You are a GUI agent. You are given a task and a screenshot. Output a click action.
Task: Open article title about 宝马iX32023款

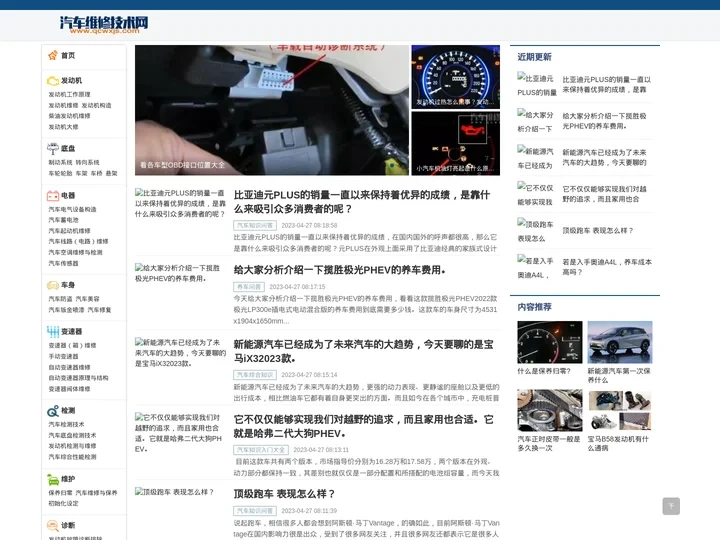click(363, 351)
